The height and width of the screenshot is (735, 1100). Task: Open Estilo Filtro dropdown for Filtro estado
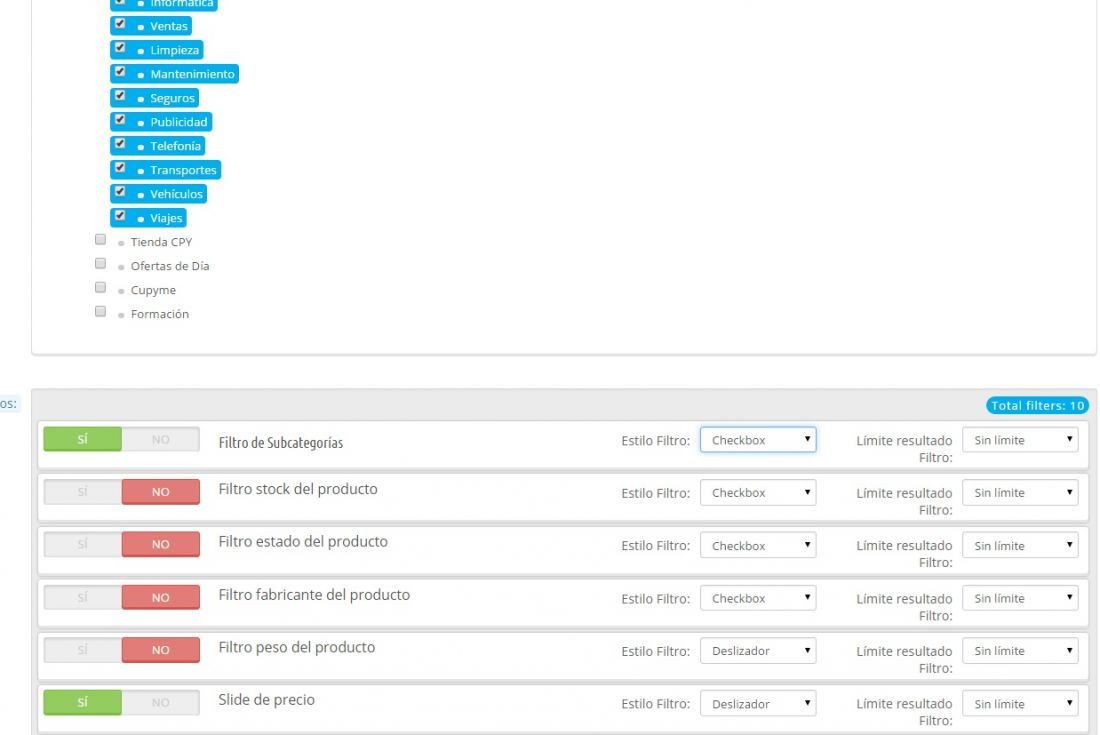pos(758,546)
